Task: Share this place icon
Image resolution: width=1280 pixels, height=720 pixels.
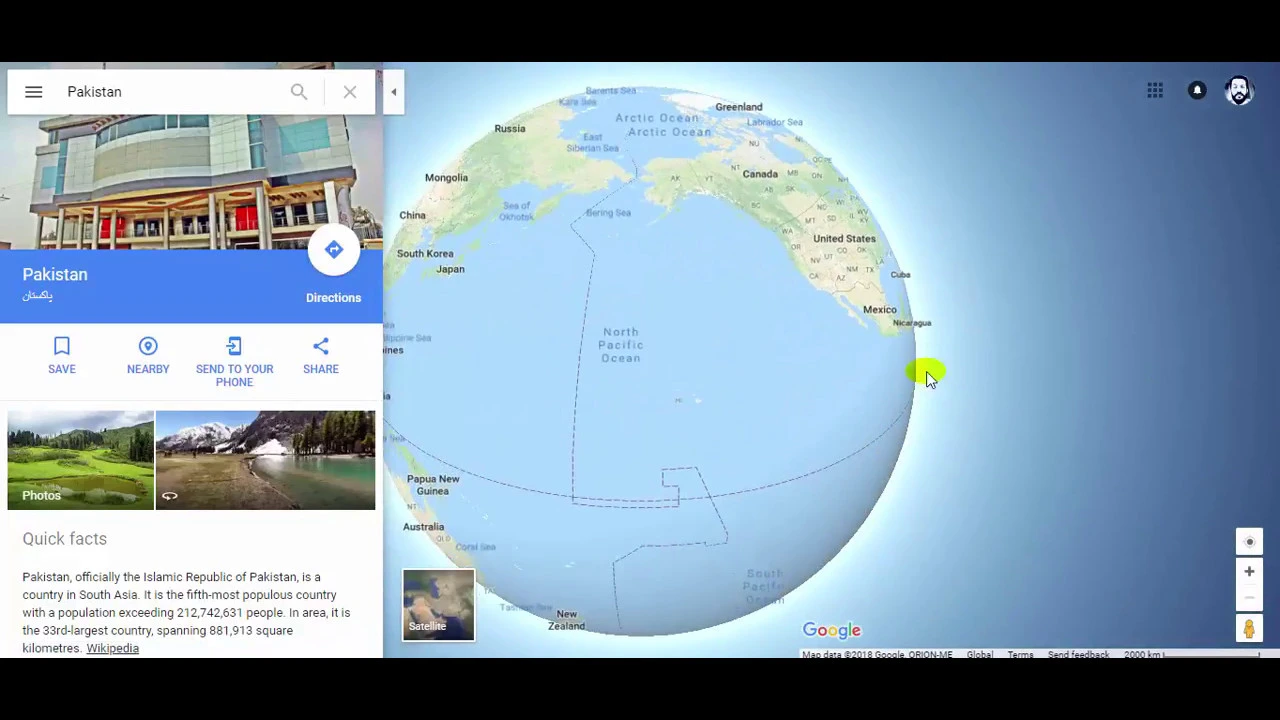Action: pos(321,346)
